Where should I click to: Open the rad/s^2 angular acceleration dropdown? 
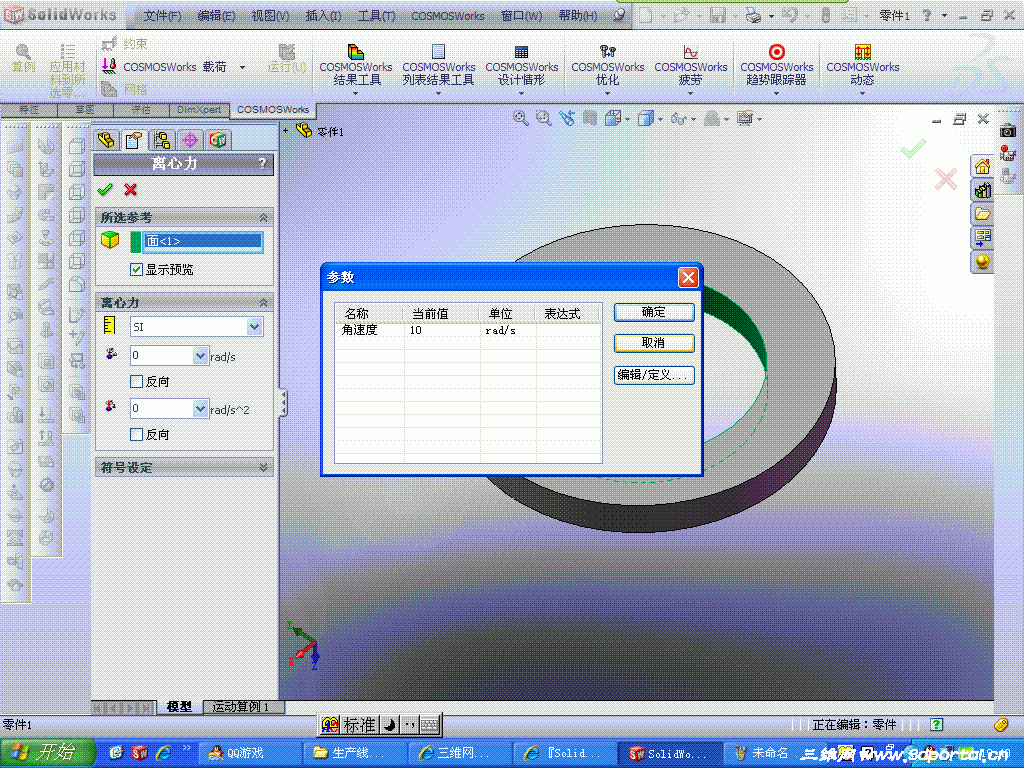click(x=200, y=408)
